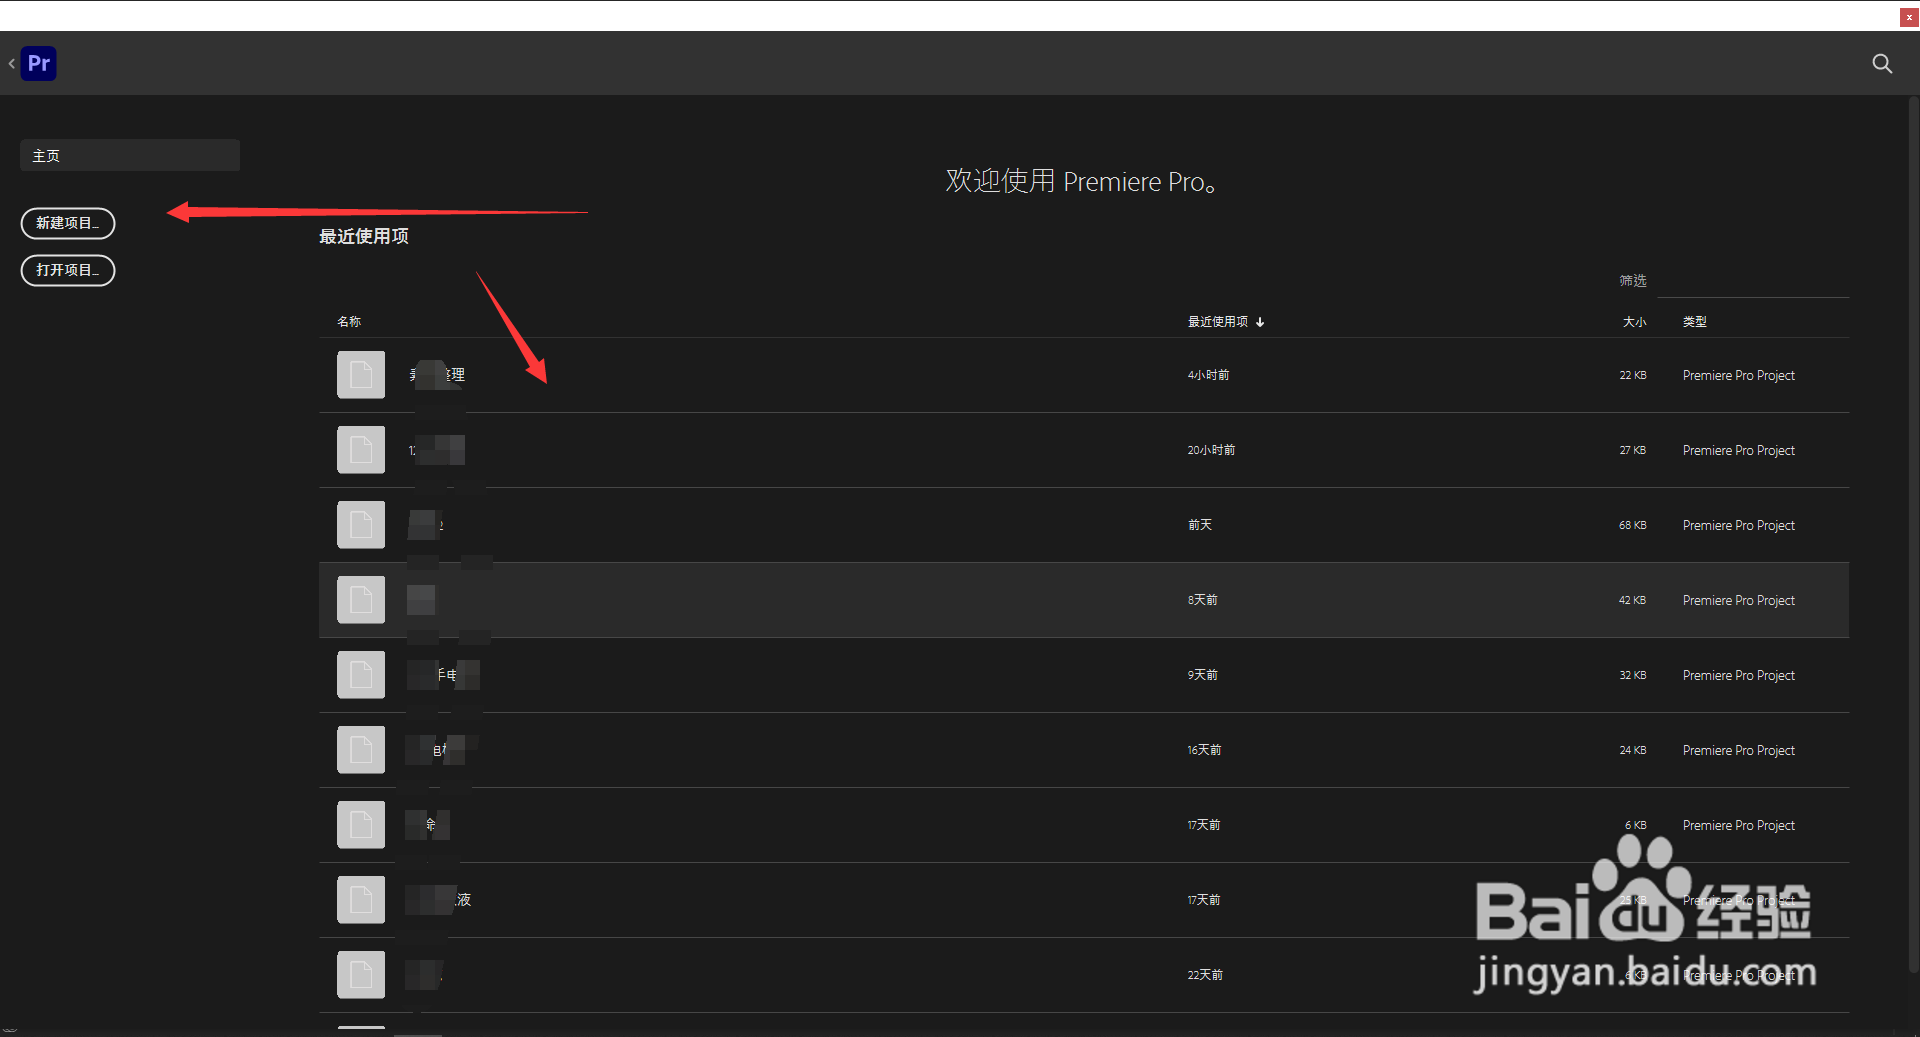This screenshot has height=1037, width=1920.
Task: Click the 6 KB size cell
Action: 1636,825
